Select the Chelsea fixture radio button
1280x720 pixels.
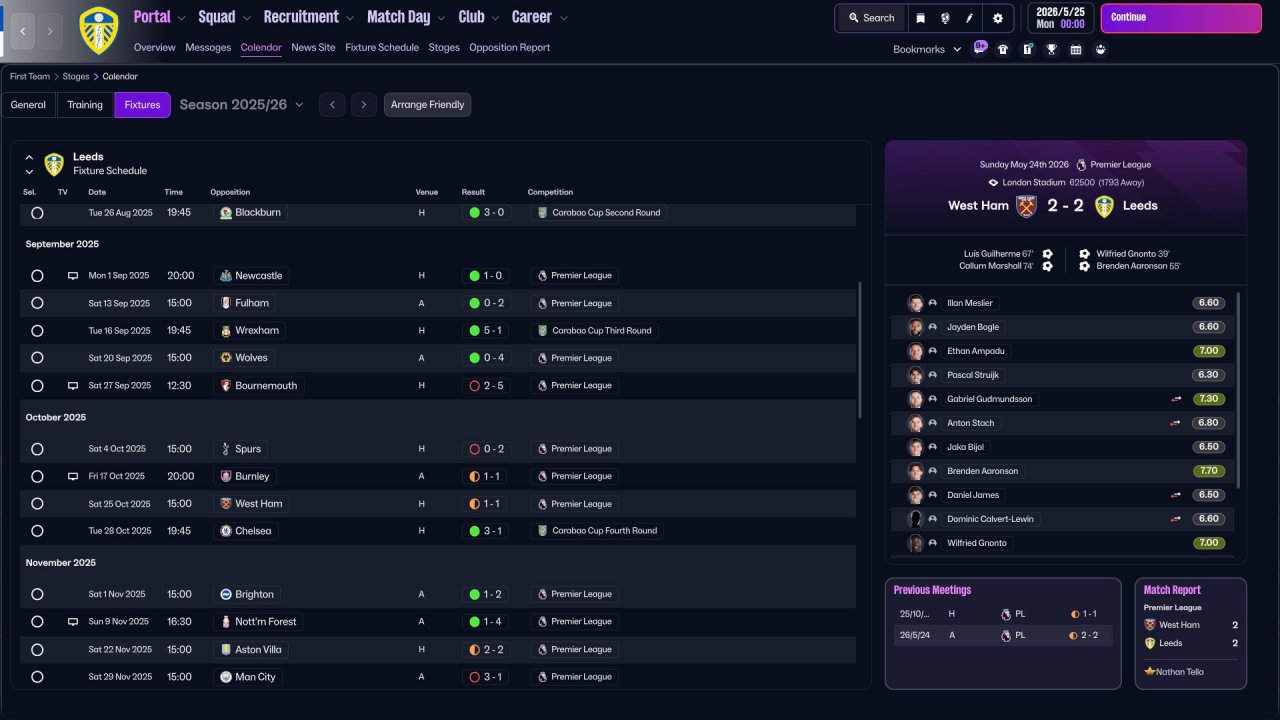click(37, 531)
